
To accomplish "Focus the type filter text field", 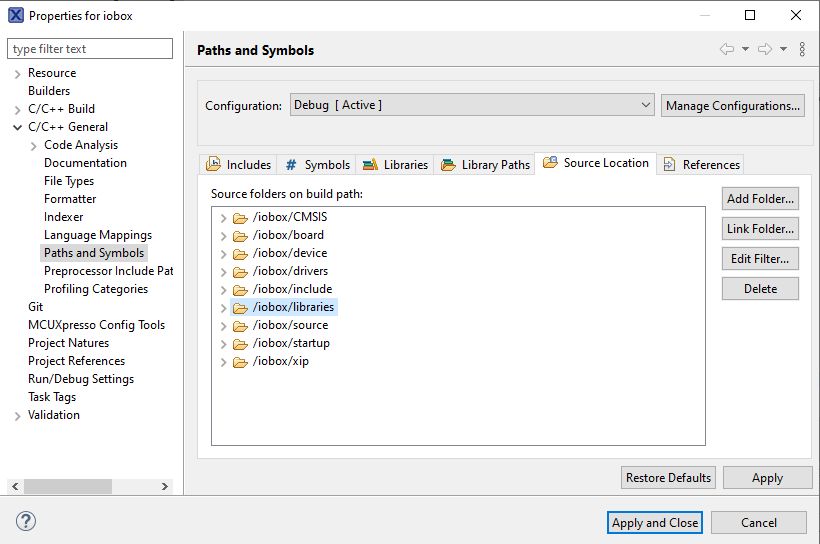I will click(x=90, y=49).
